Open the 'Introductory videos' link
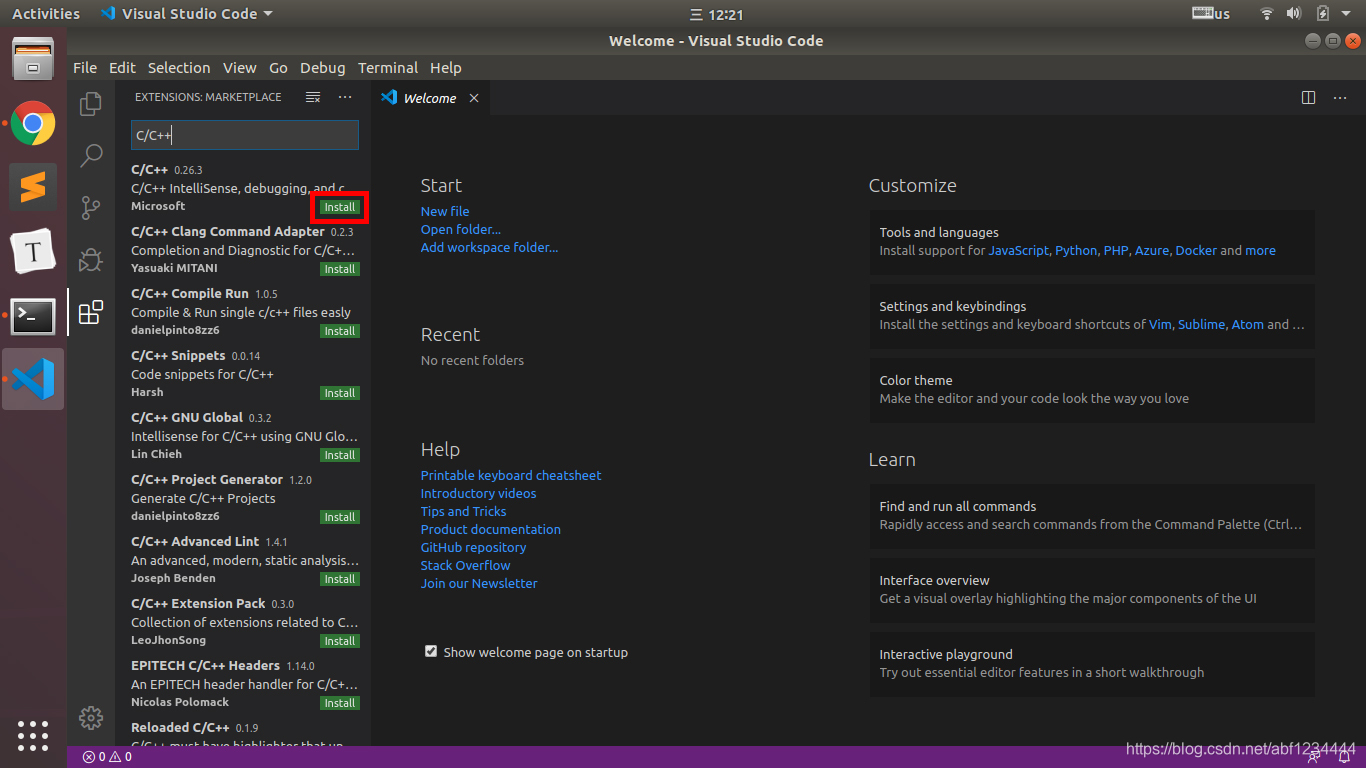 click(478, 493)
